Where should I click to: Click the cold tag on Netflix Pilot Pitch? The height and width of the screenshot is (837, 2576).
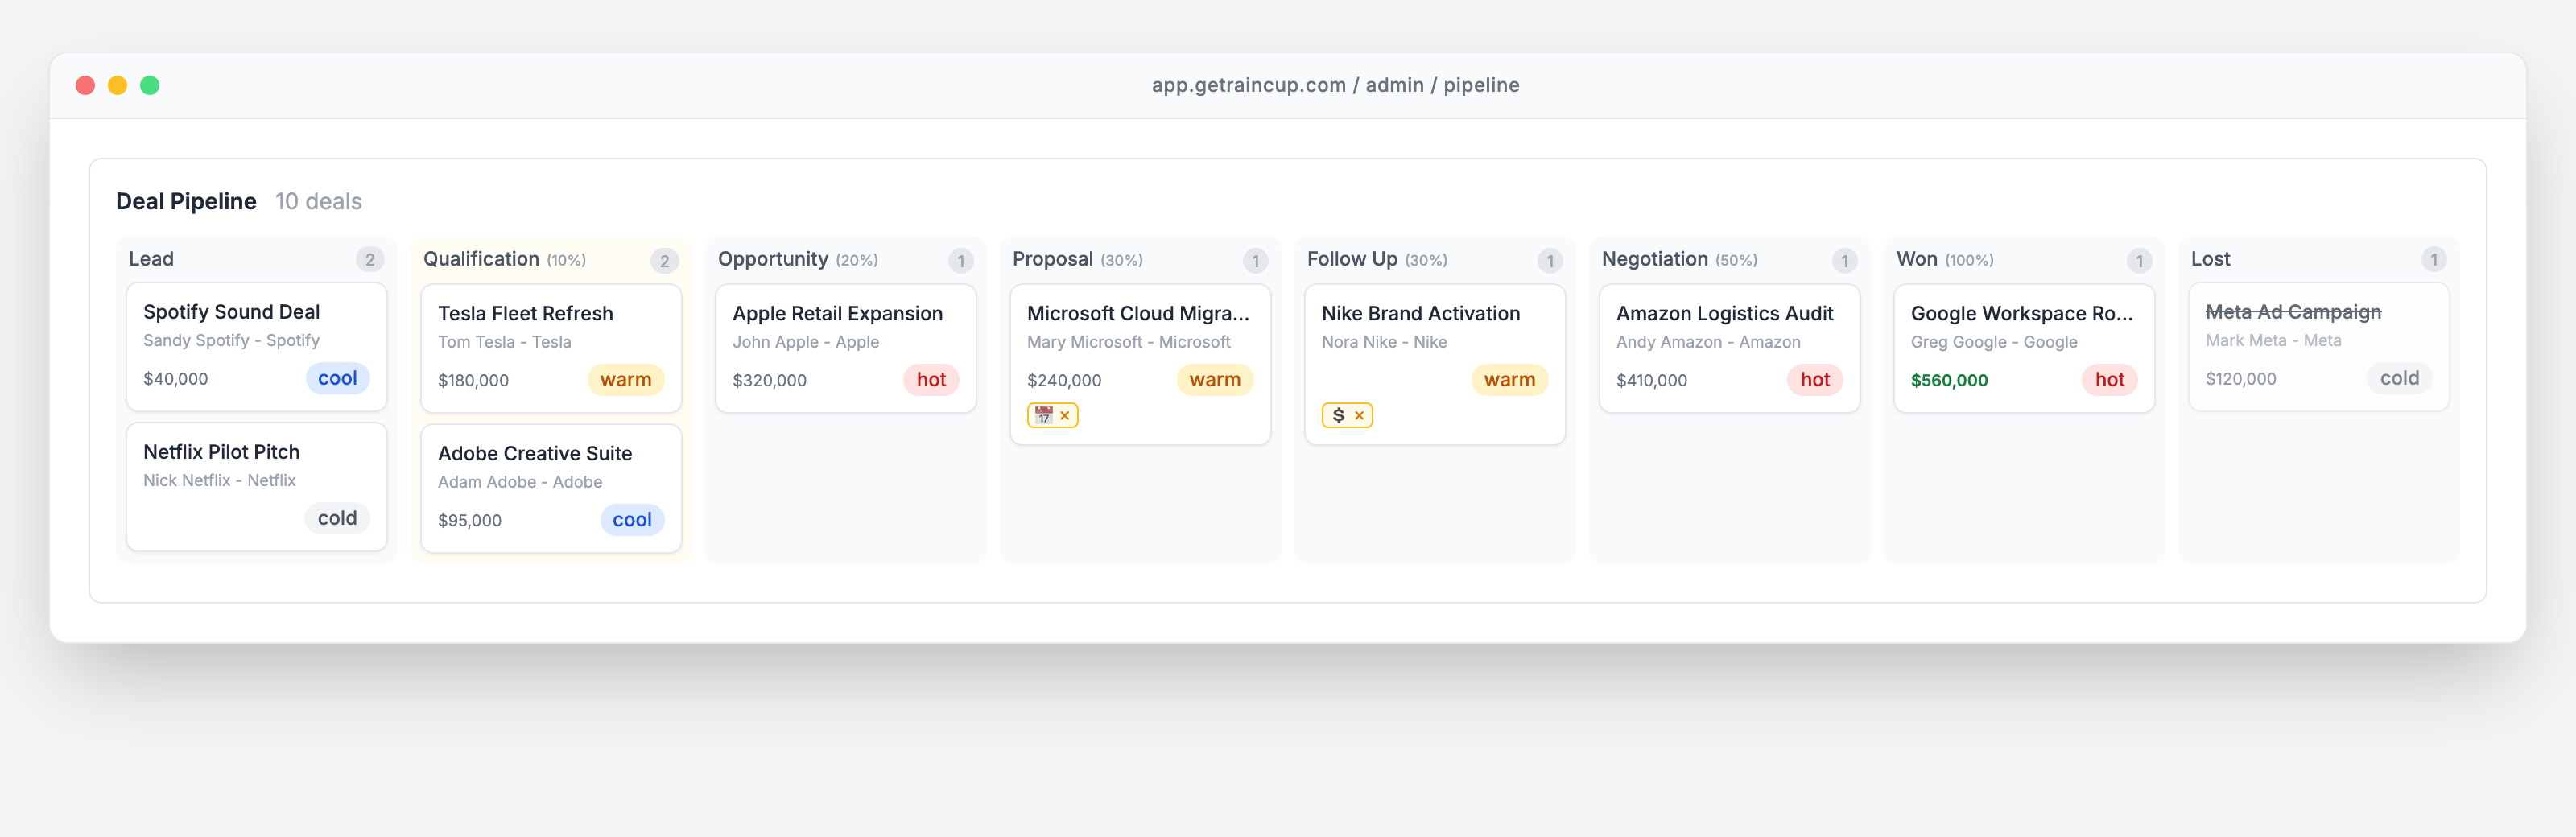[x=337, y=518]
